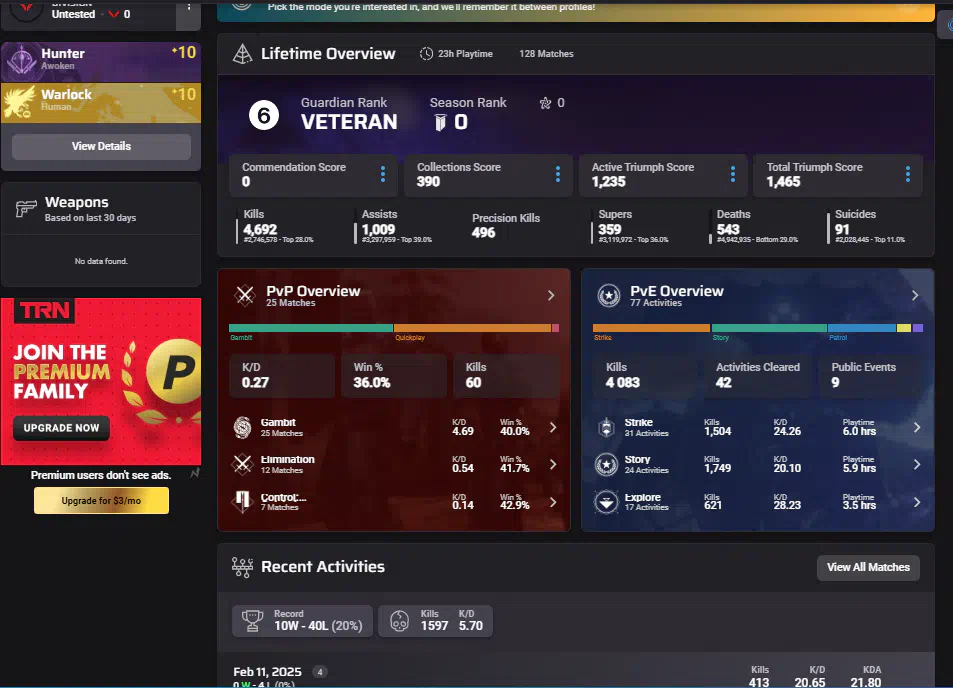
Task: Click the Recent Activities icon
Action: pos(241,567)
